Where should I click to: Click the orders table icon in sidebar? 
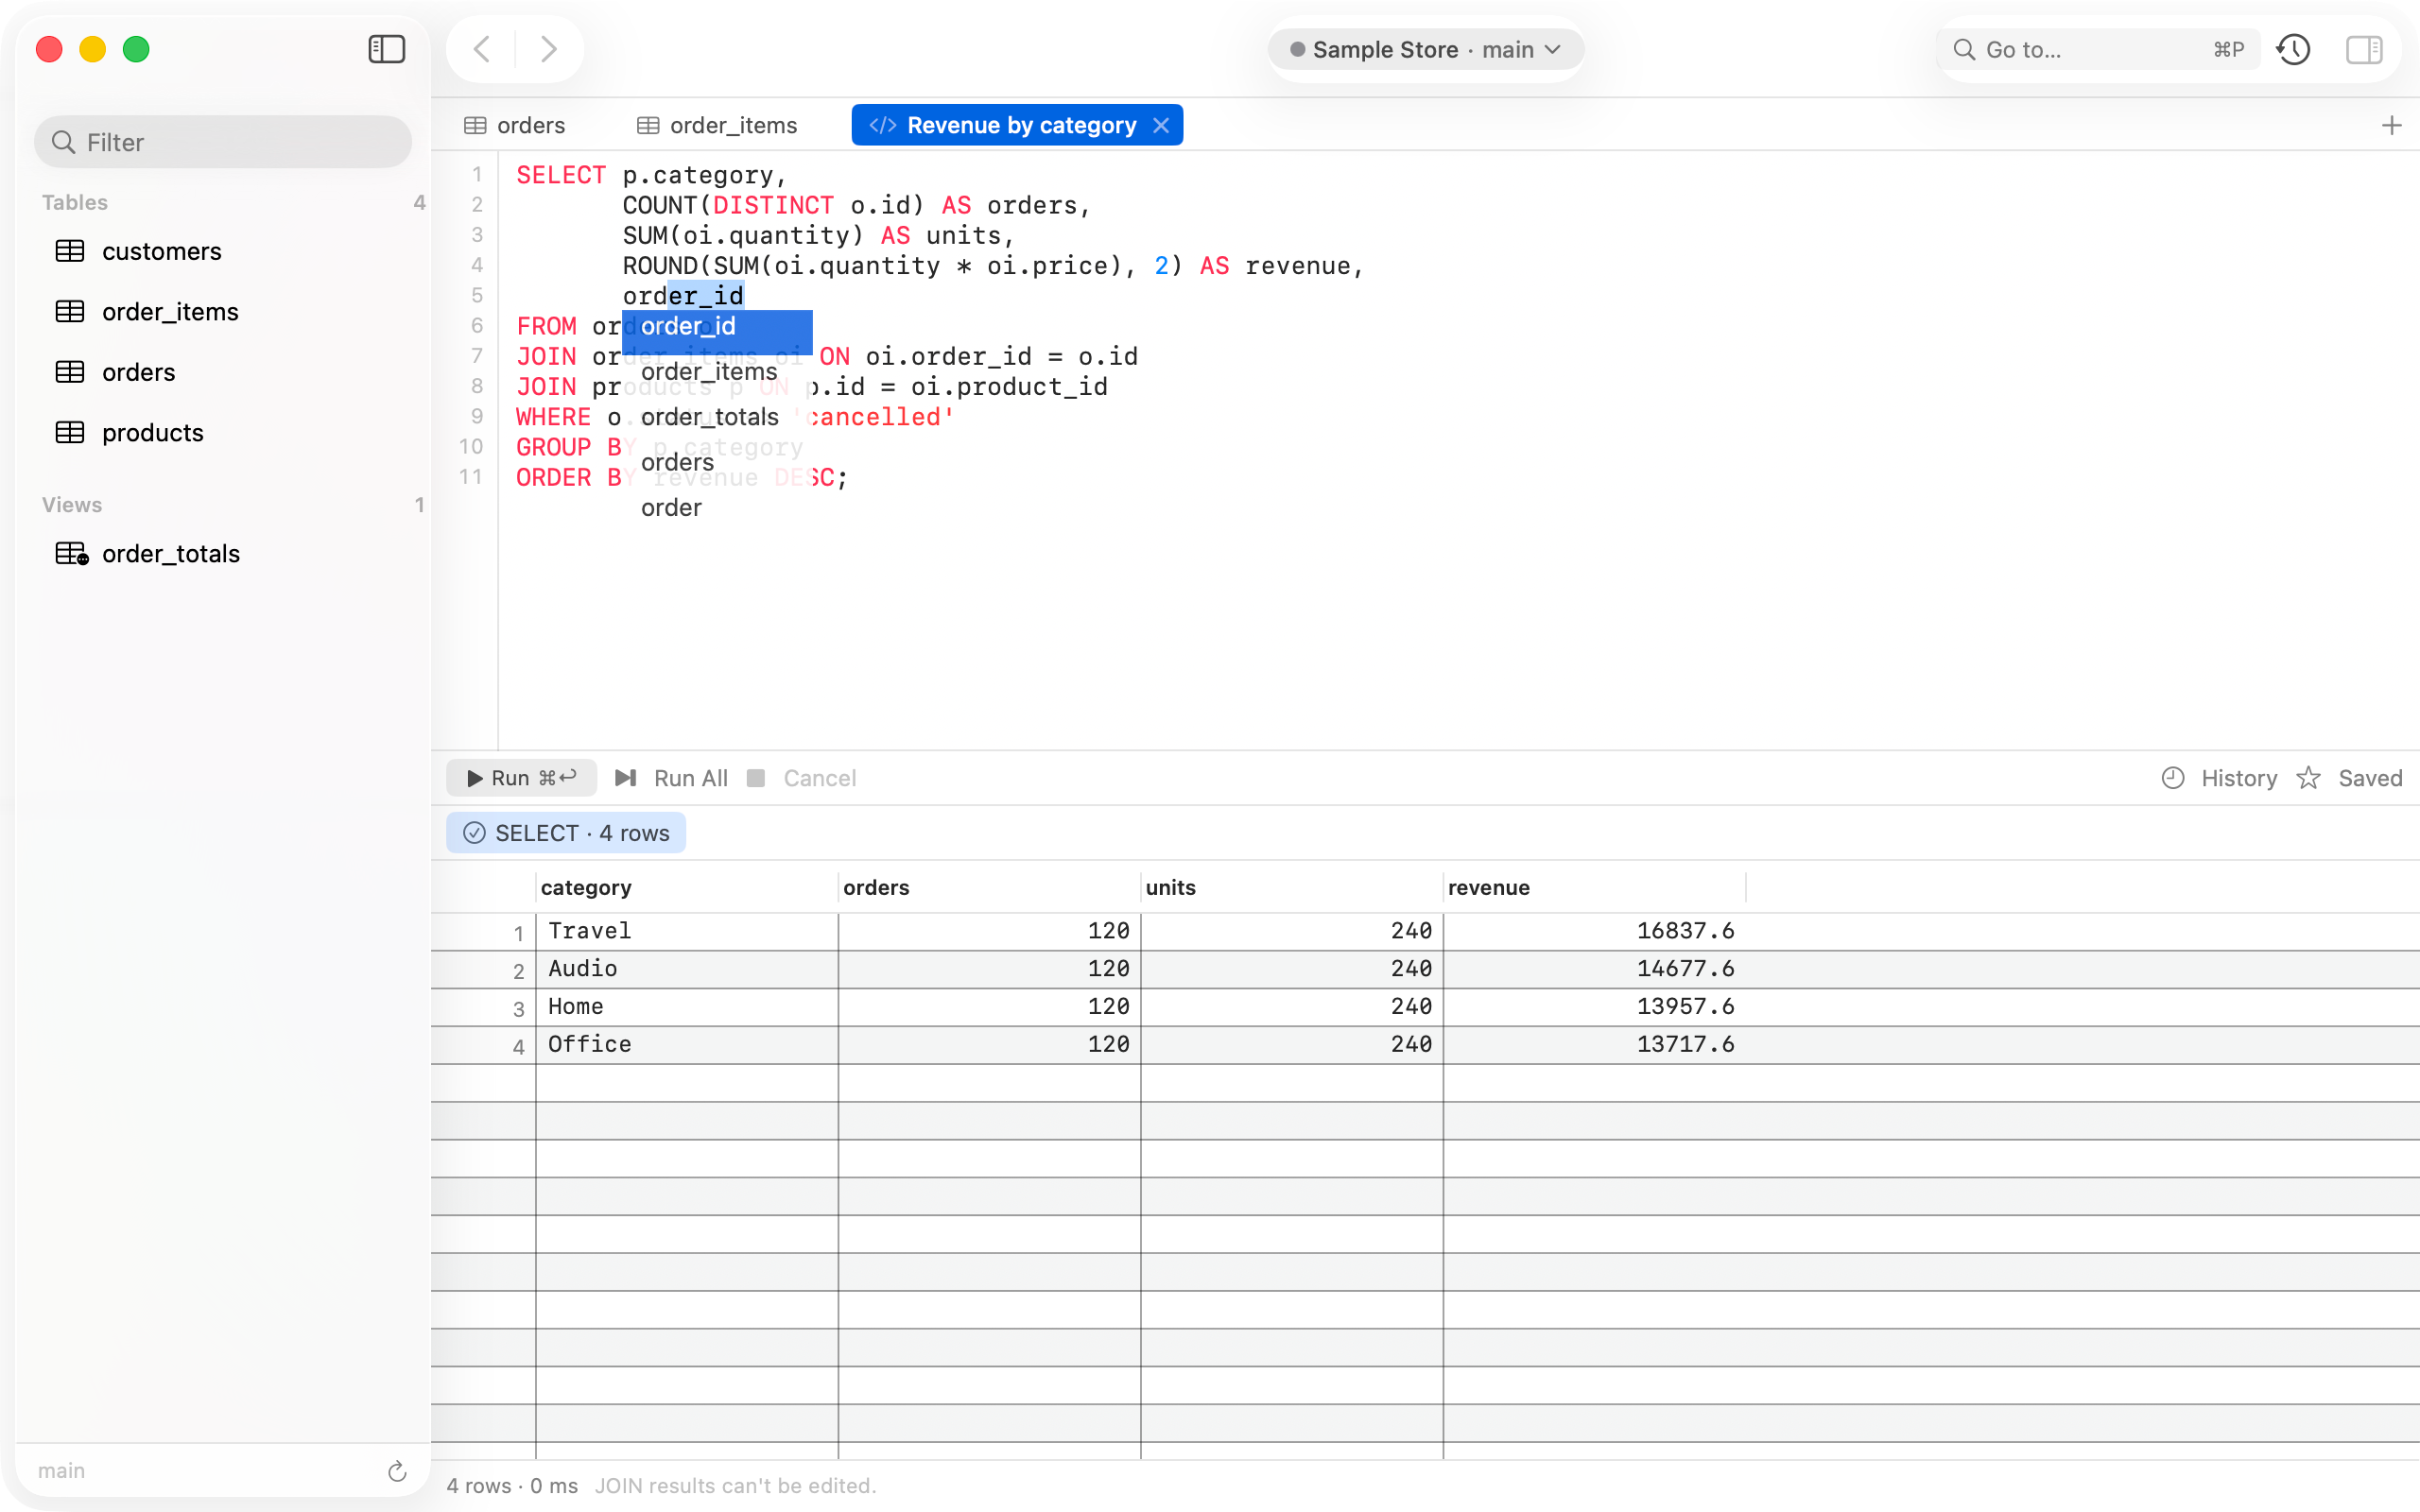click(x=70, y=372)
